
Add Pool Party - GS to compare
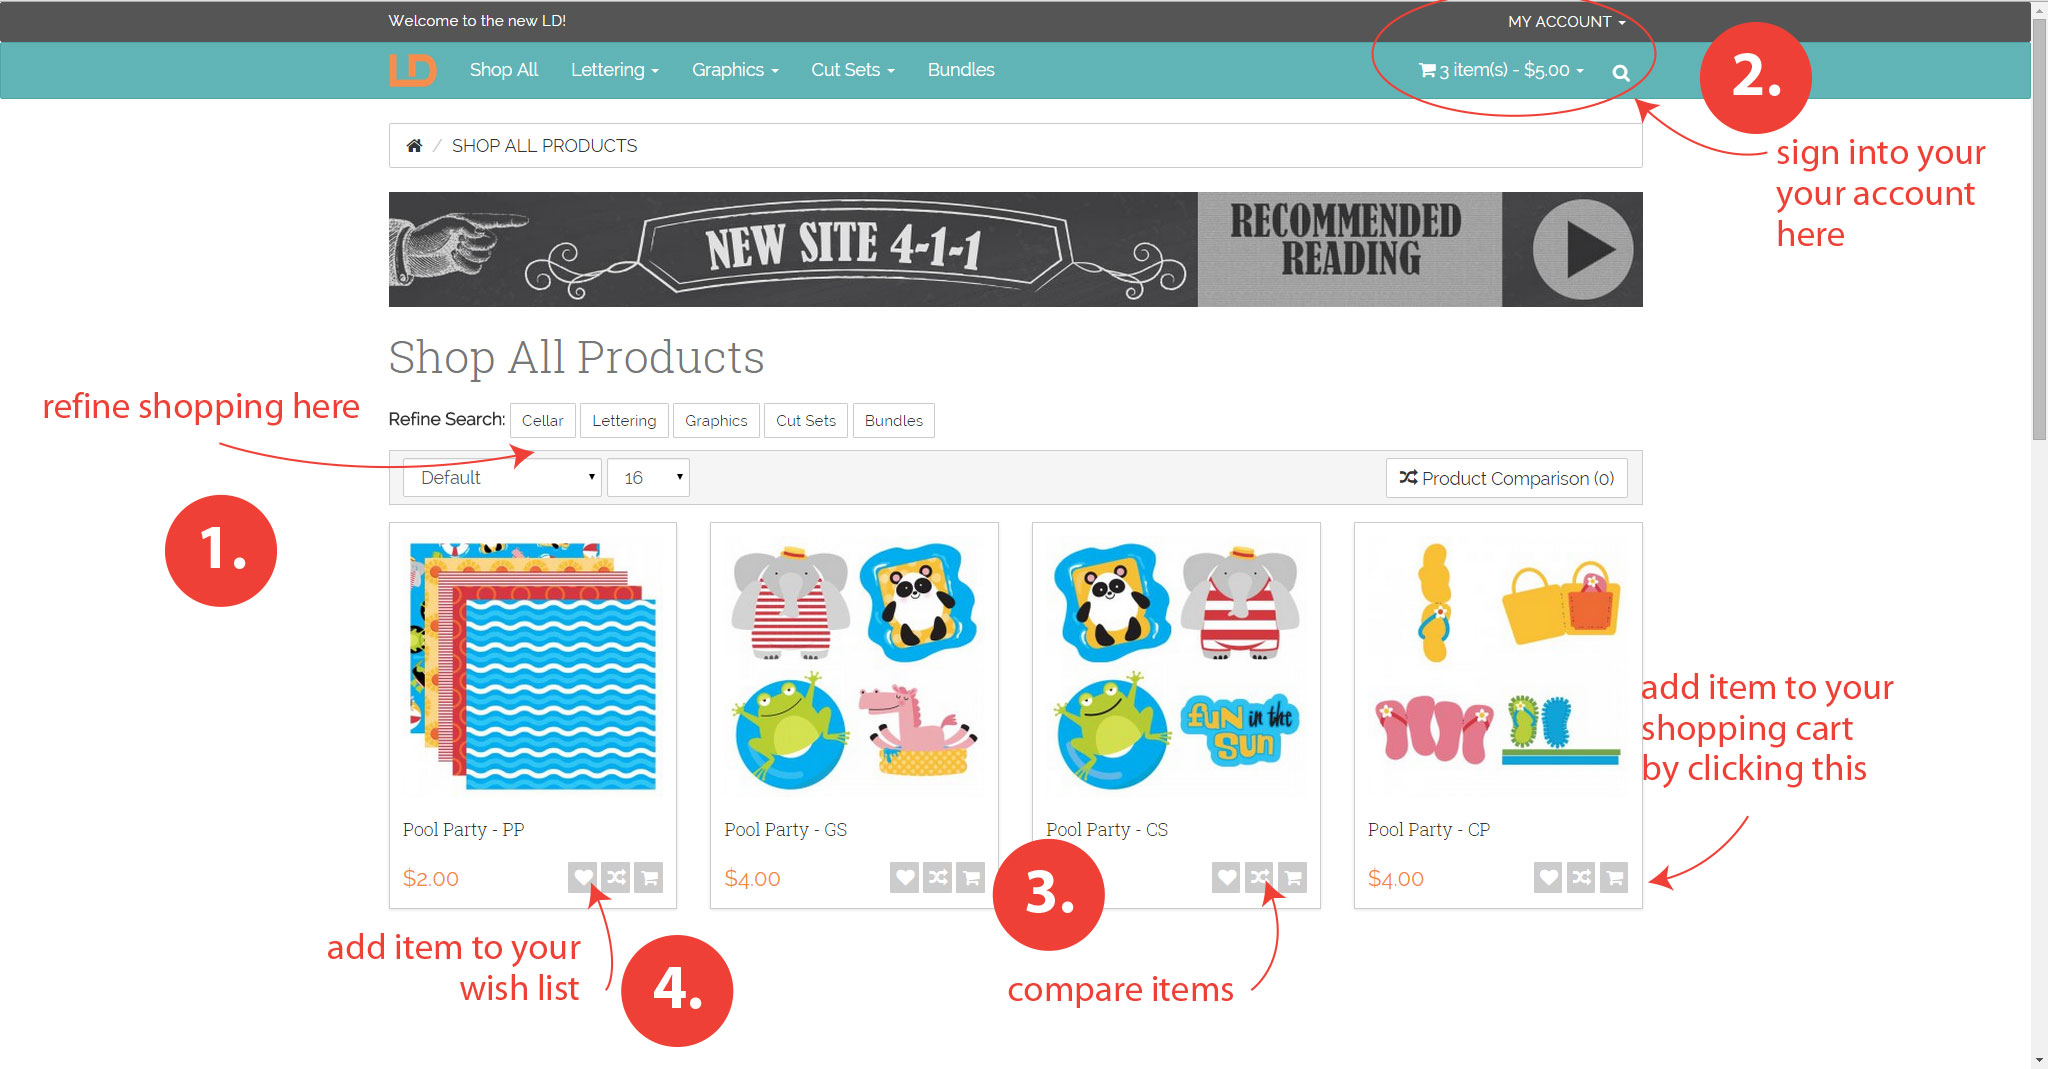pos(938,877)
